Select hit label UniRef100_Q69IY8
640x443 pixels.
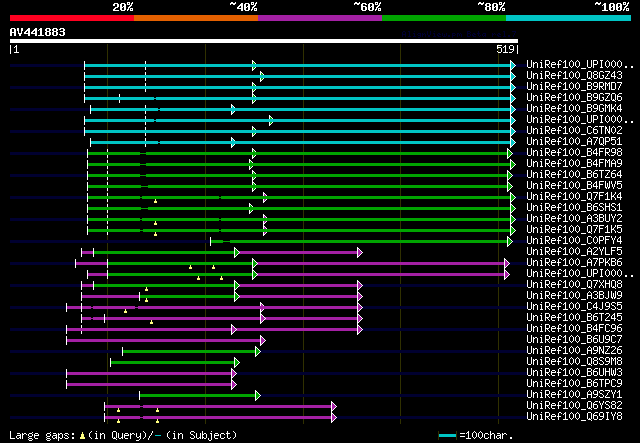pos(574,417)
